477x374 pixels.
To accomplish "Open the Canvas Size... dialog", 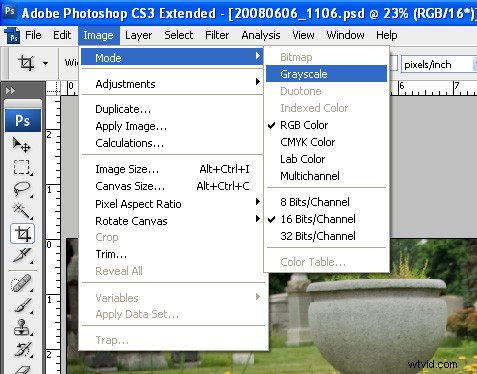I will tap(172, 186).
